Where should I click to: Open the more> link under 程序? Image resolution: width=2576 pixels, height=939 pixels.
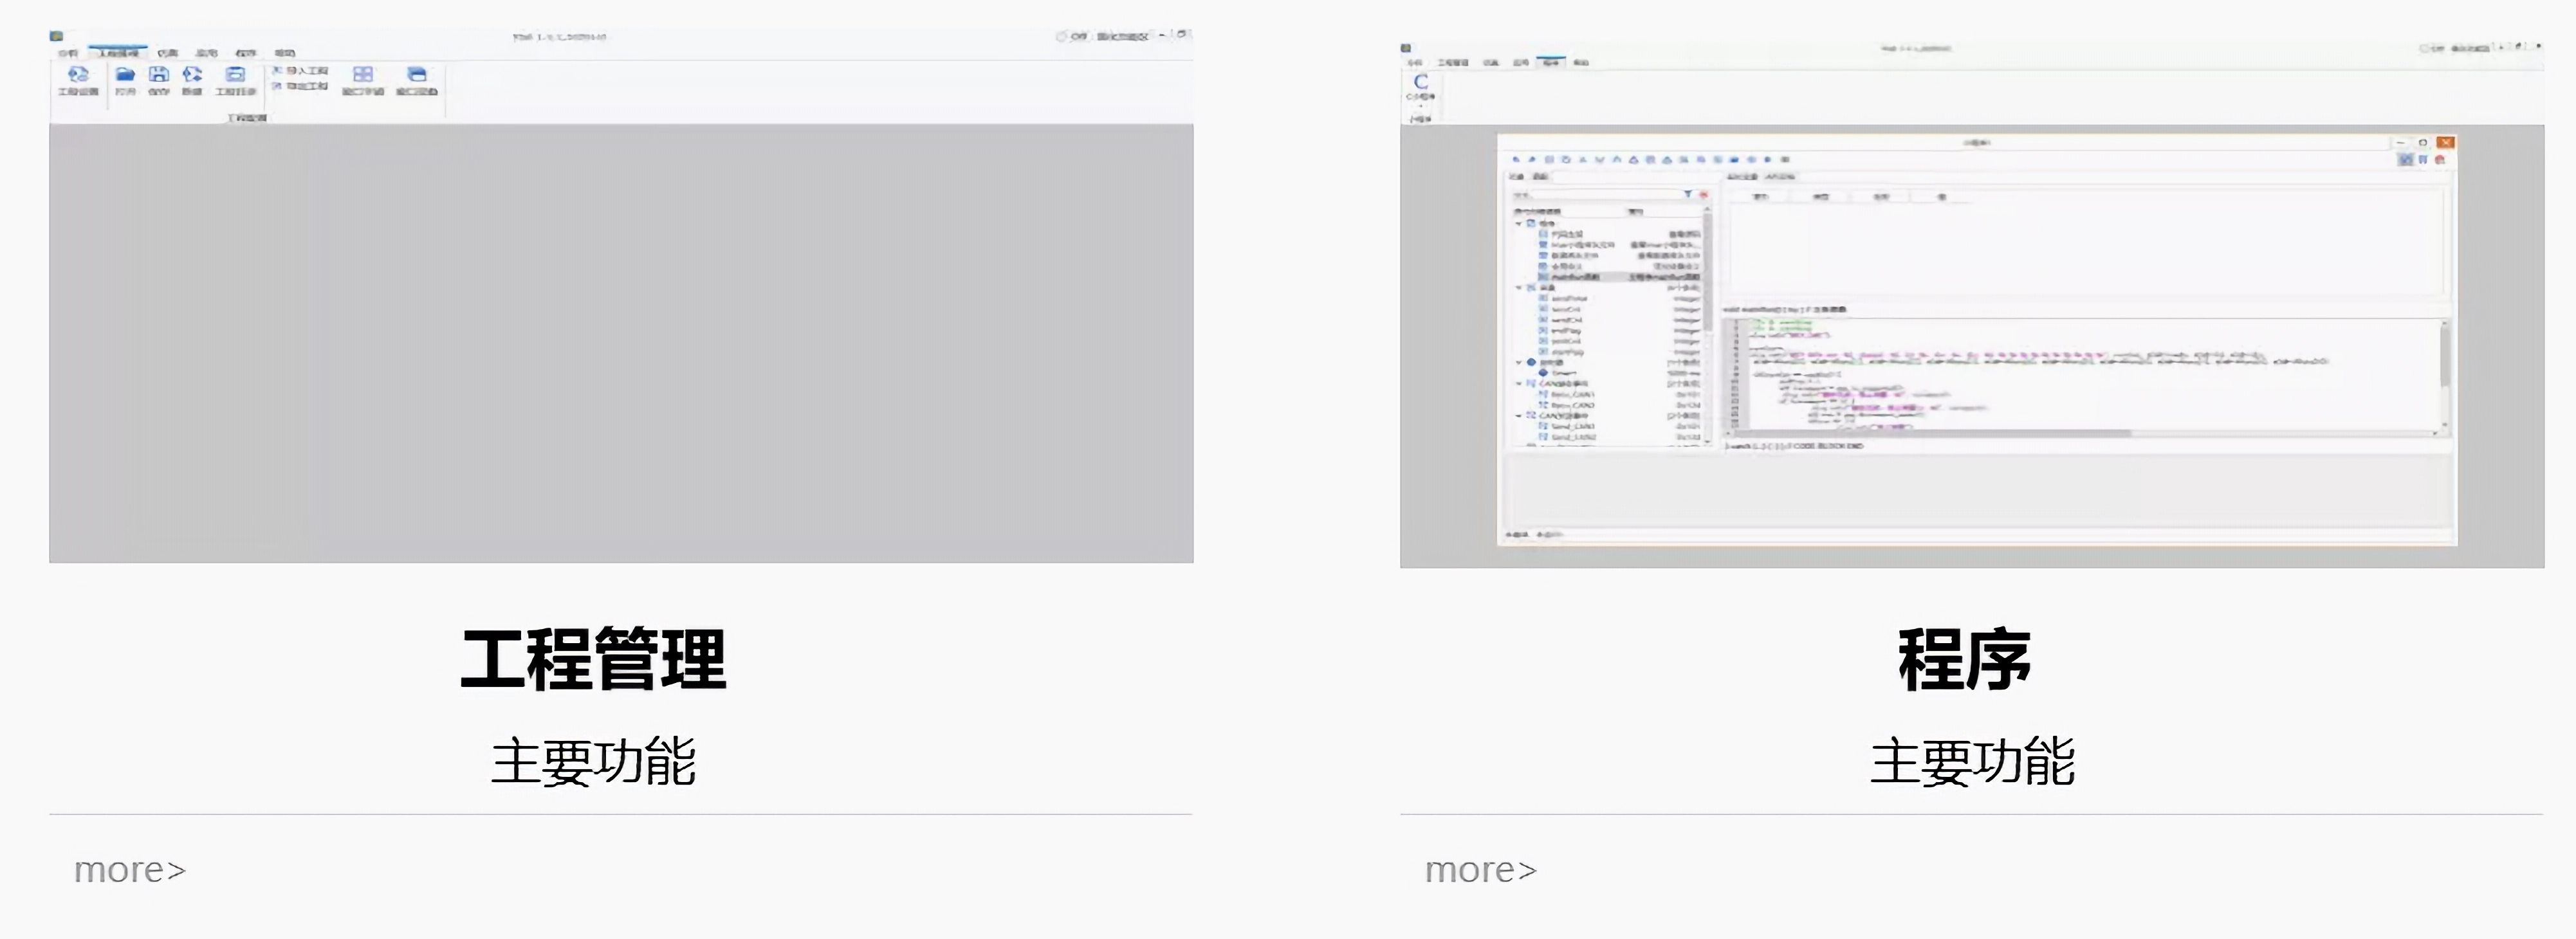click(x=1480, y=870)
